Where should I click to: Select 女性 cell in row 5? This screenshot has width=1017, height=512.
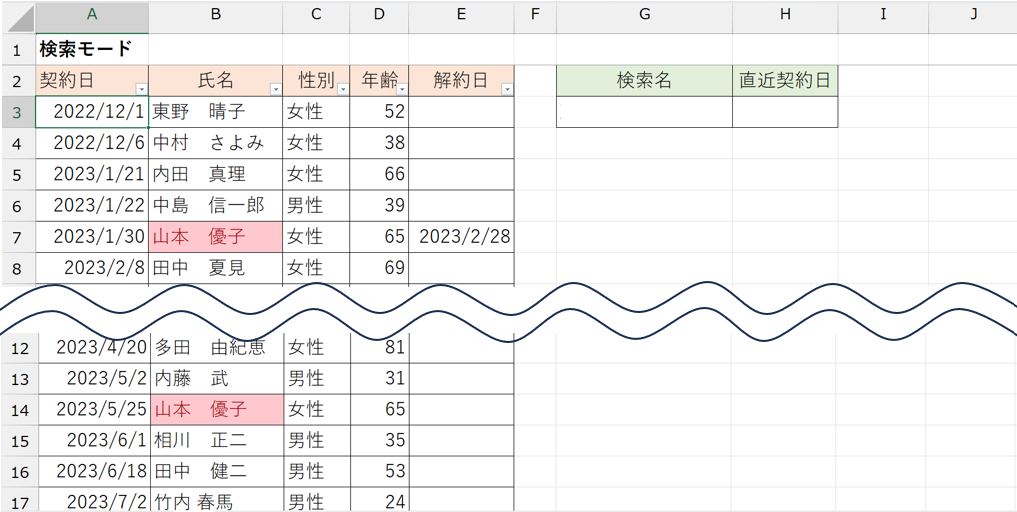tap(316, 175)
